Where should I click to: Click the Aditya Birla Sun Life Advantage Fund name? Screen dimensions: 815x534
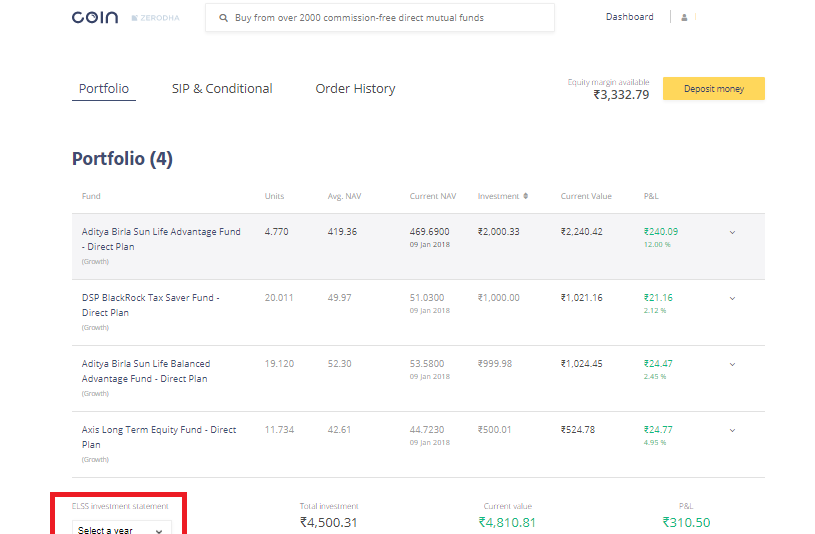click(x=161, y=239)
